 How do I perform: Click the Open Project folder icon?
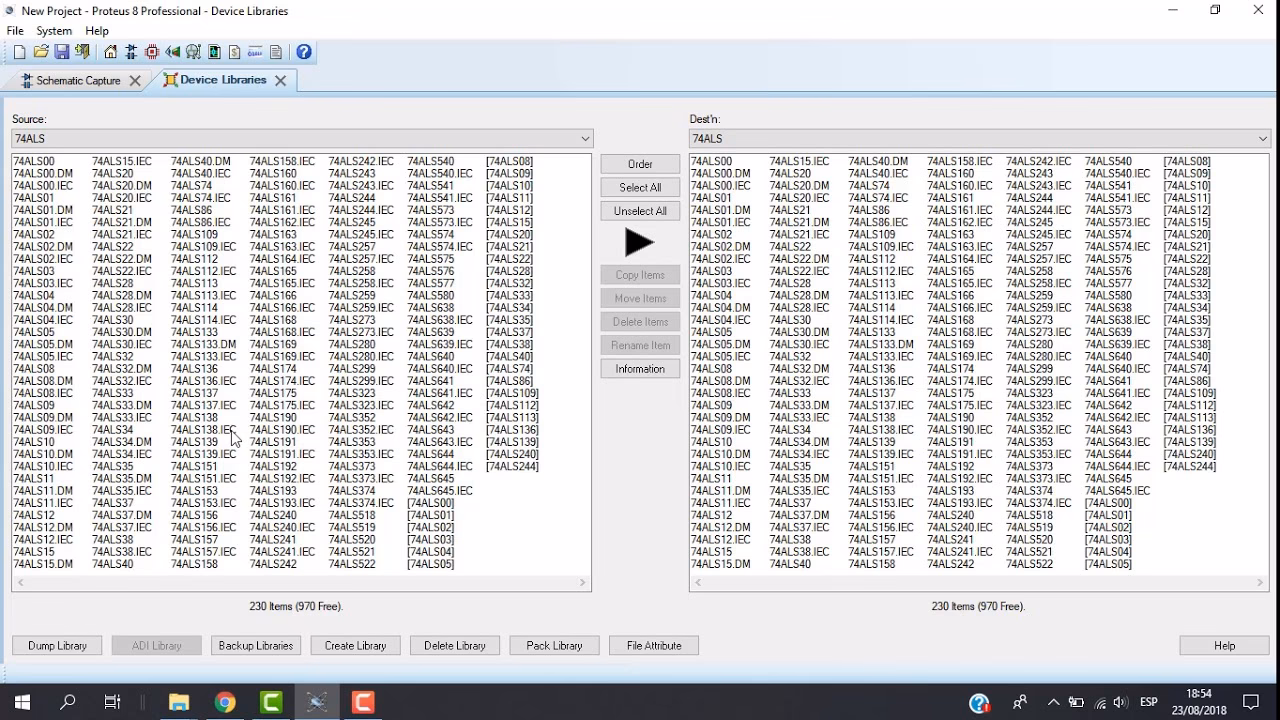pos(41,52)
